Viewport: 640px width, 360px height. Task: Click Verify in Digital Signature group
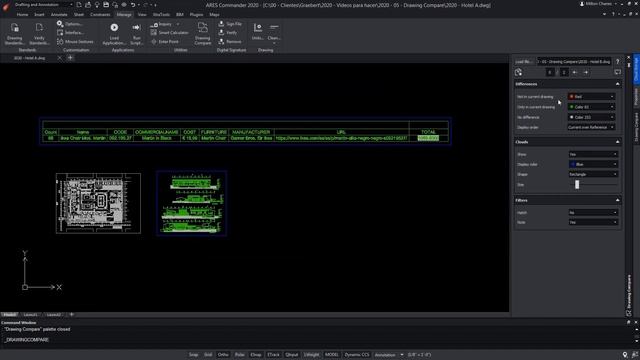tap(228, 33)
